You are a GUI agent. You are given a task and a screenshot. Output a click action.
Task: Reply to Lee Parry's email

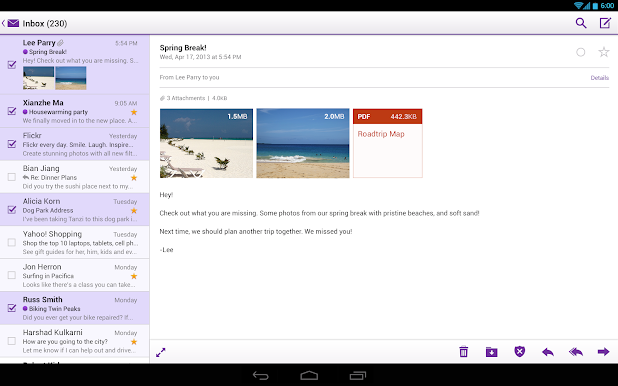coord(548,352)
